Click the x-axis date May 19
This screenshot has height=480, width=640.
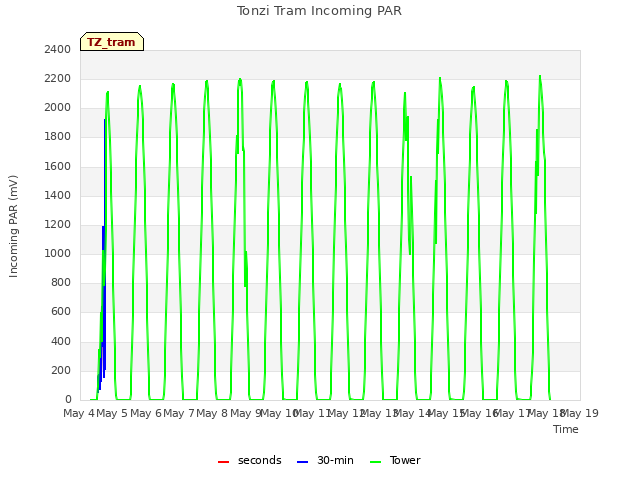582,413
